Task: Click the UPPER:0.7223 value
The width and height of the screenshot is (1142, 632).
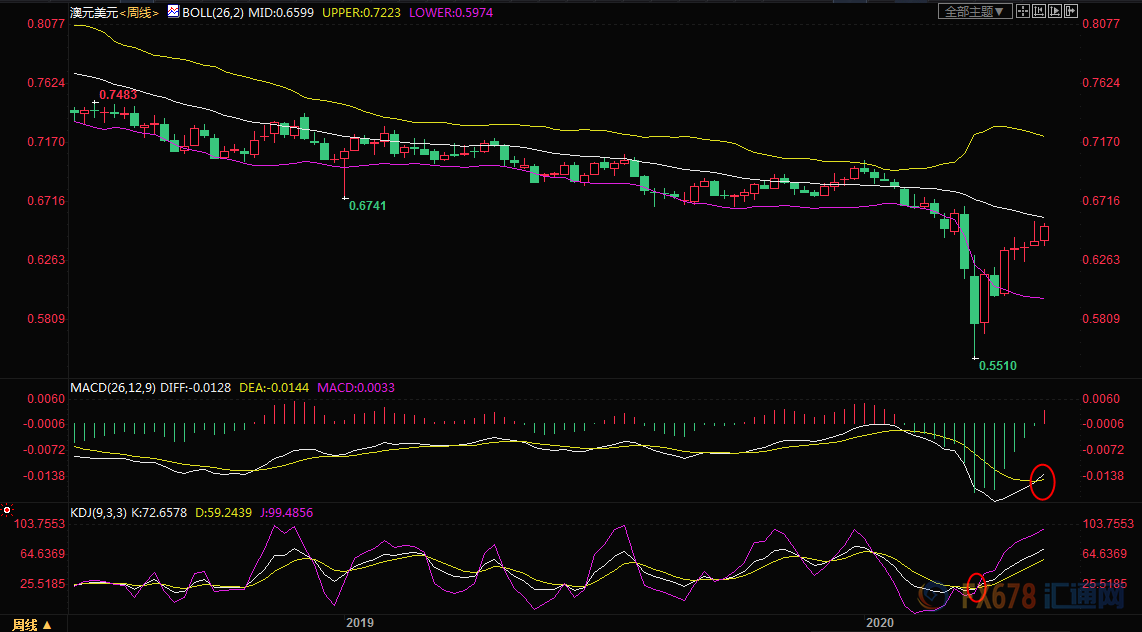Action: pos(359,12)
